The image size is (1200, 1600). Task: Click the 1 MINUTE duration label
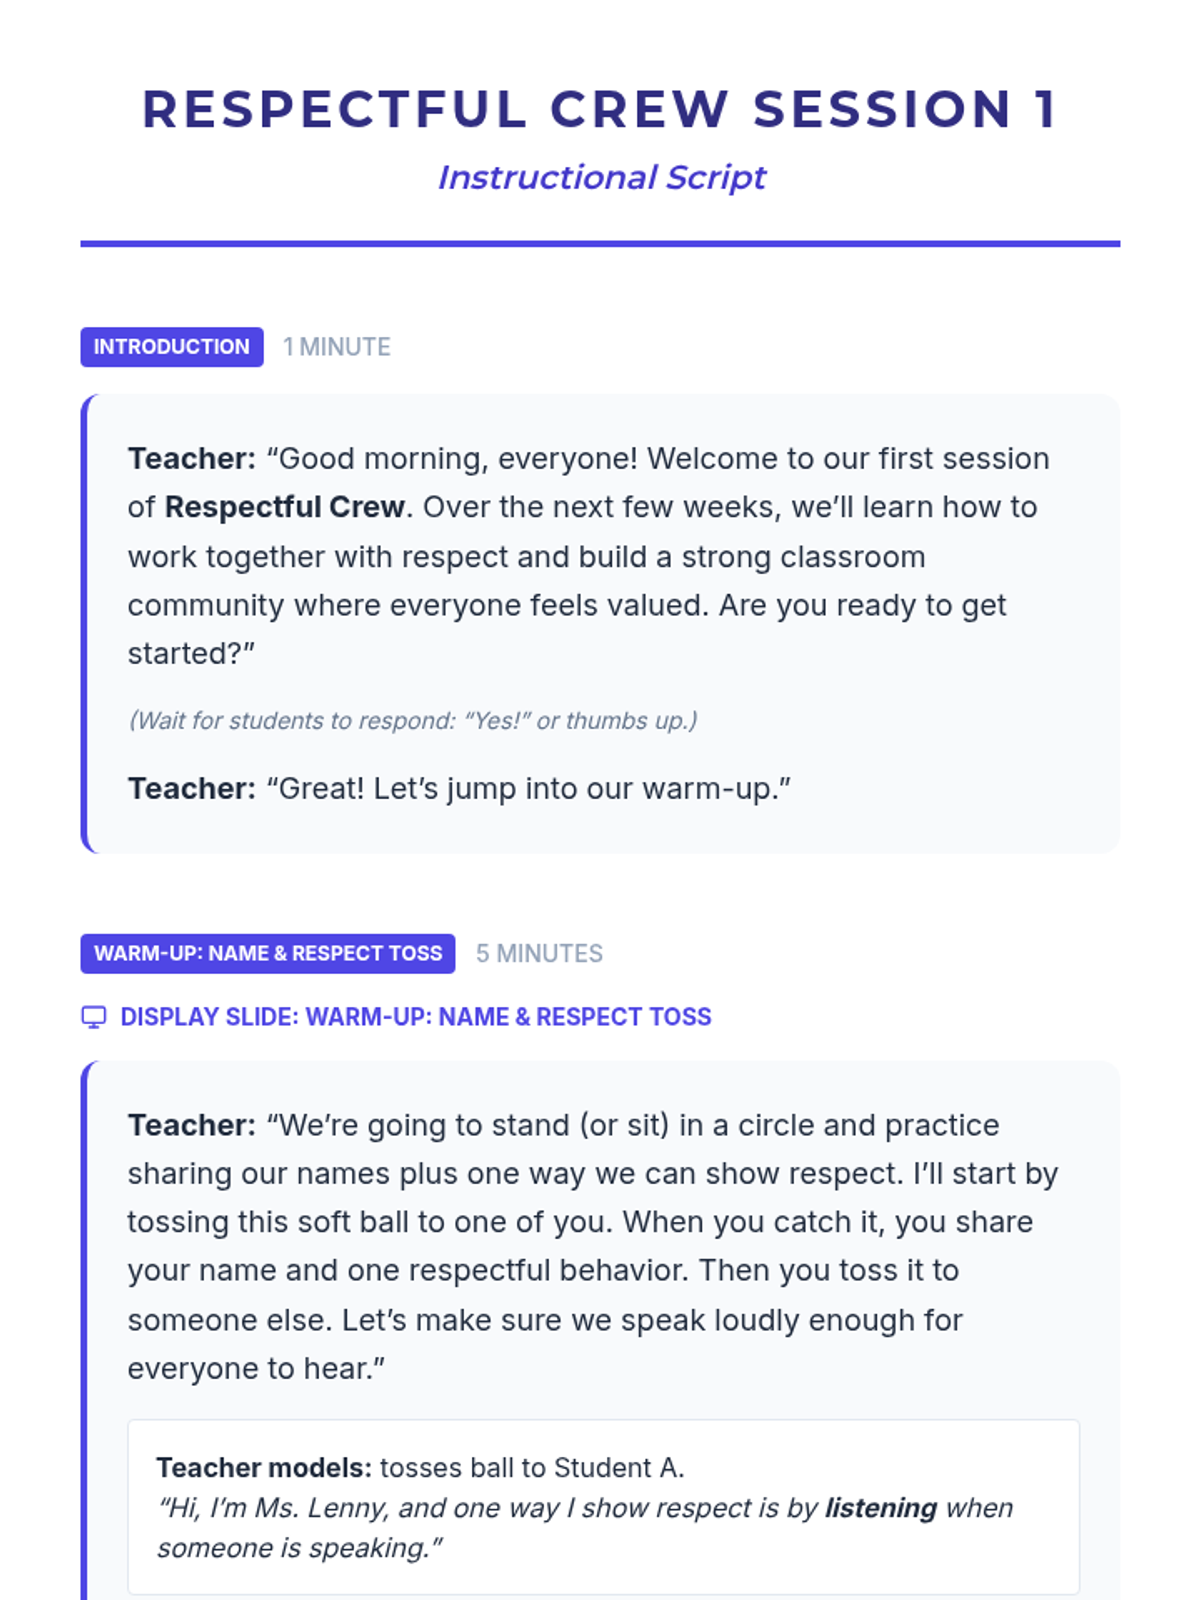336,347
